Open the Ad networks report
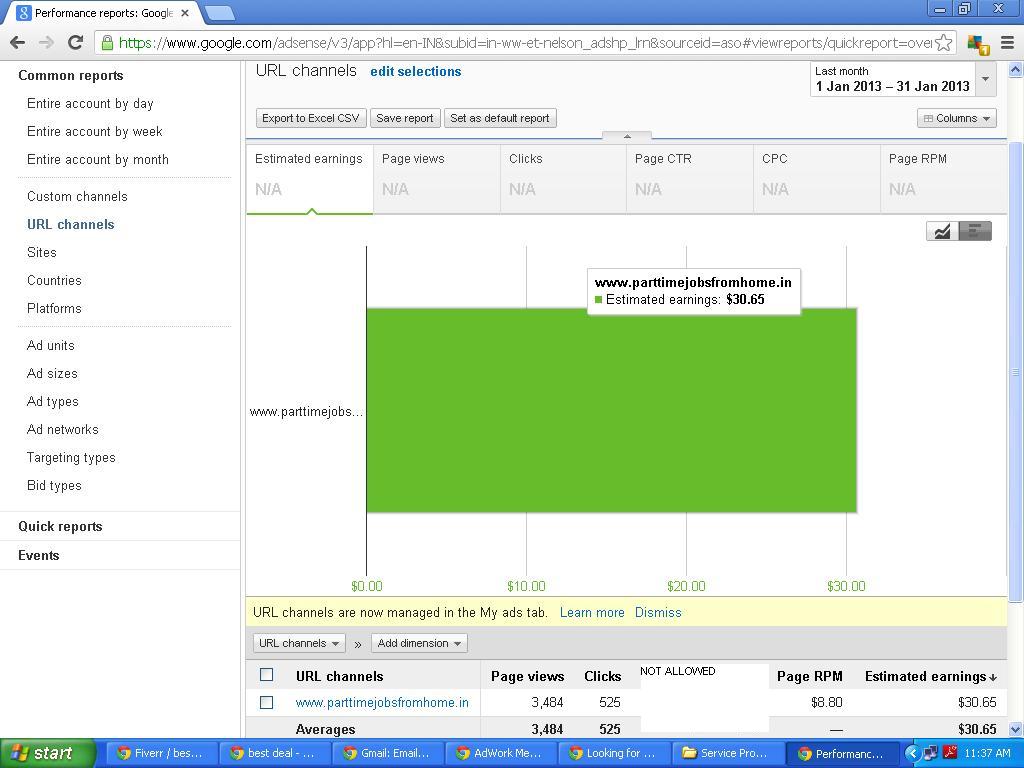Viewport: 1024px width, 768px height. pyautogui.click(x=63, y=430)
